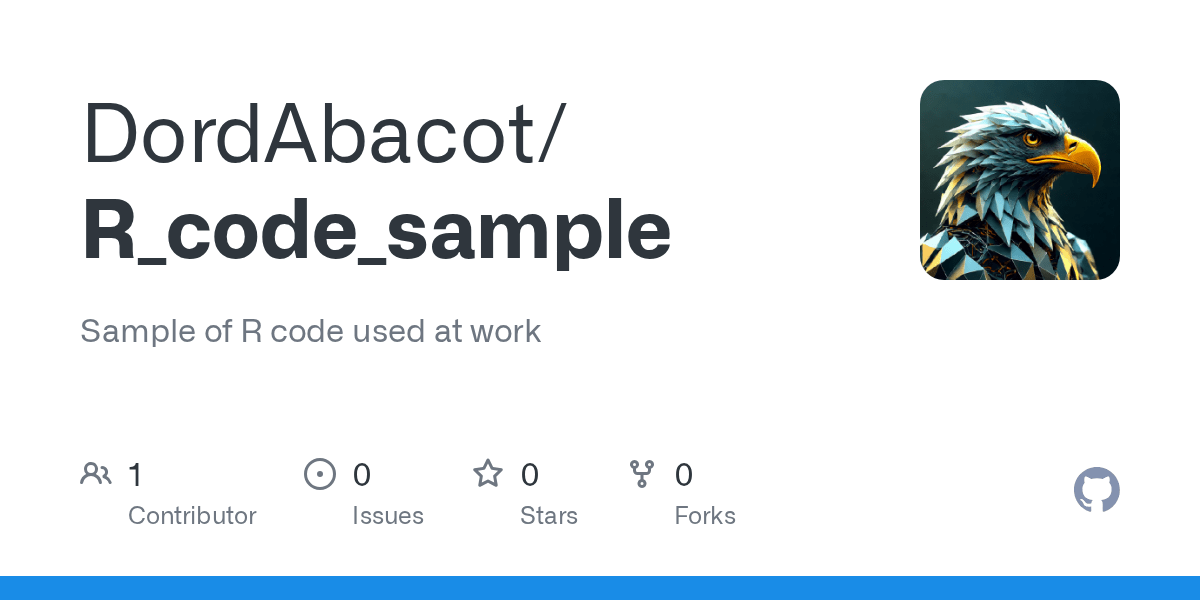Click the slash after DordAbacot

pos(551,134)
